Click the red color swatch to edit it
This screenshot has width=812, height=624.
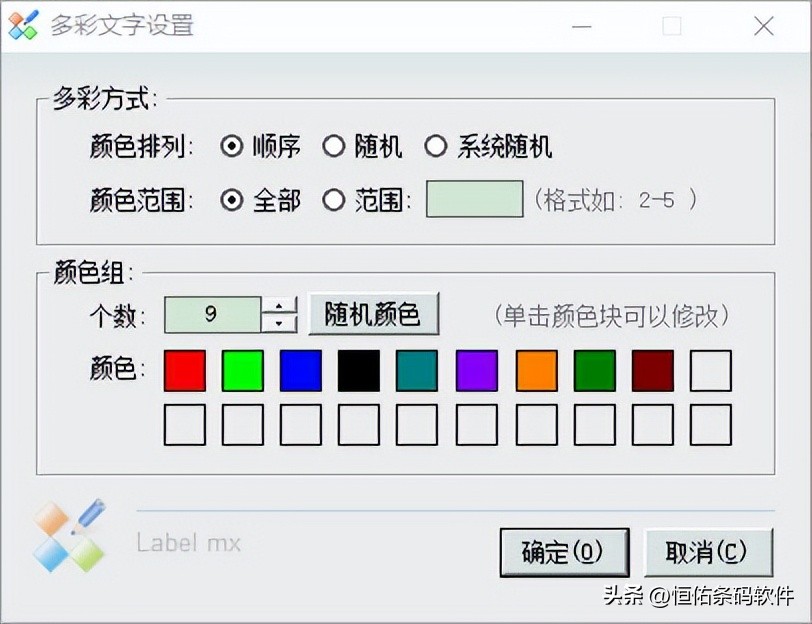(184, 370)
